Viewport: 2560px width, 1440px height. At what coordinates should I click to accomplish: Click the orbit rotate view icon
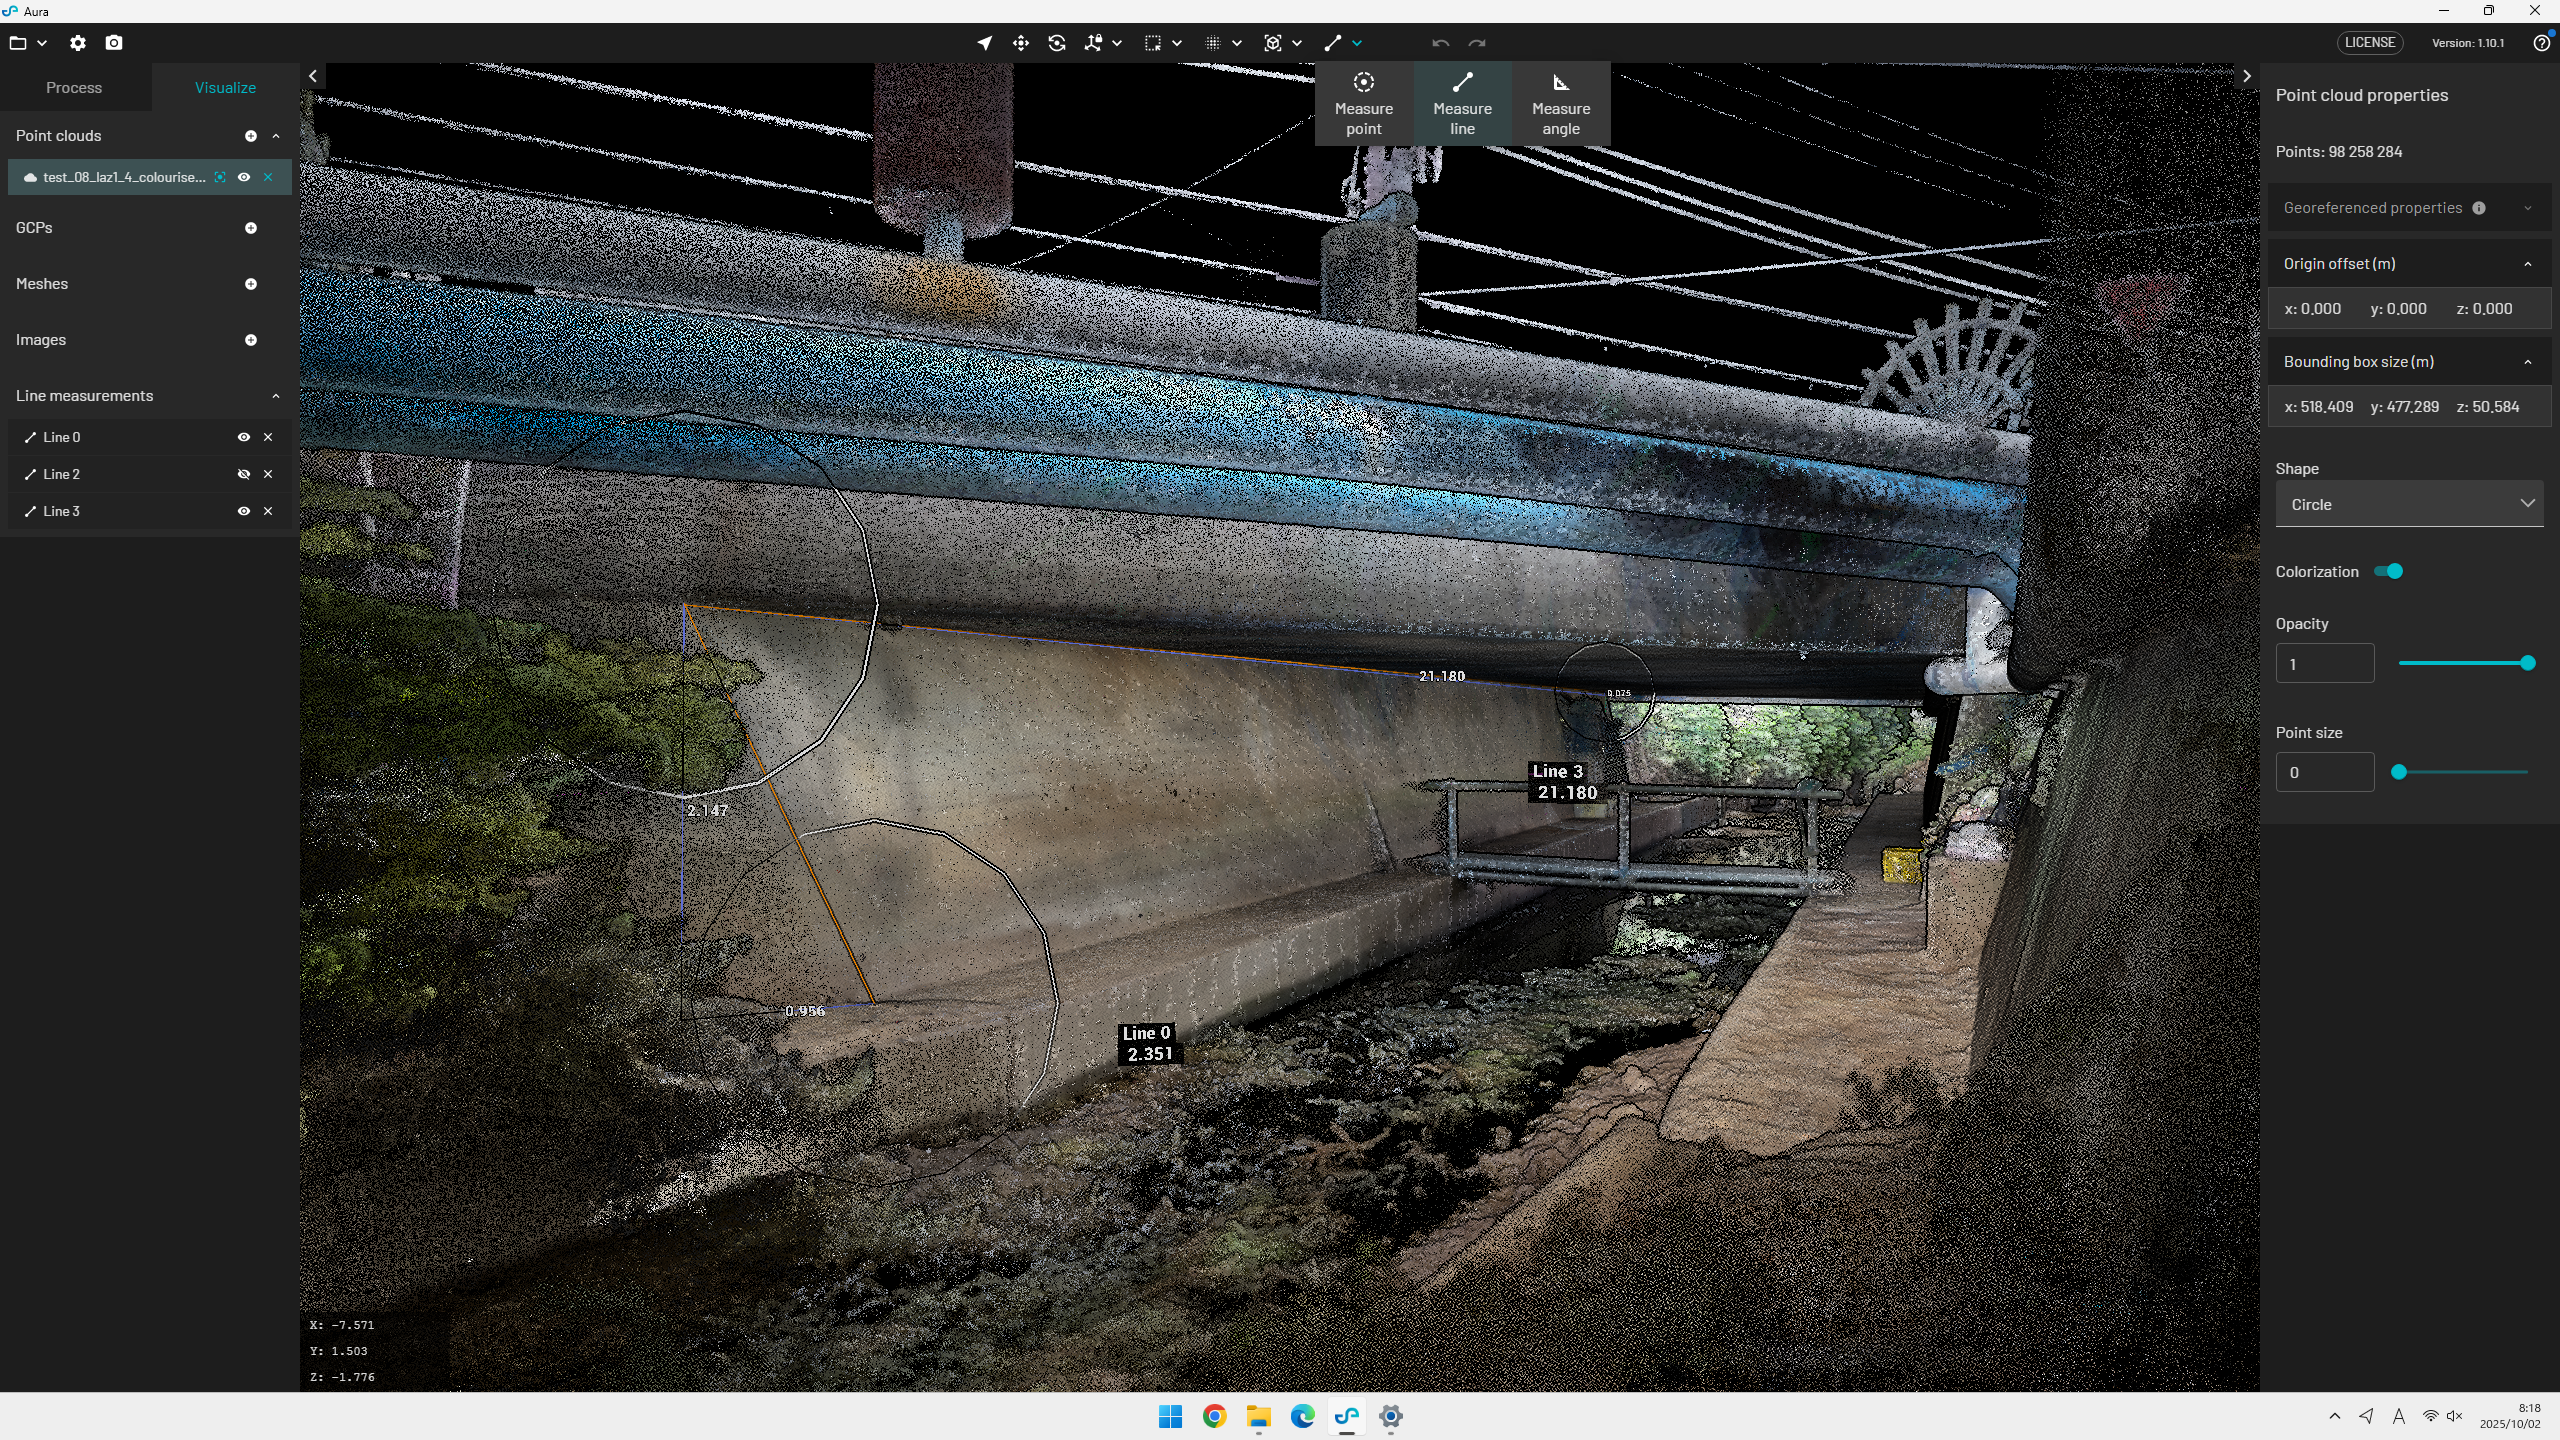[1057, 43]
